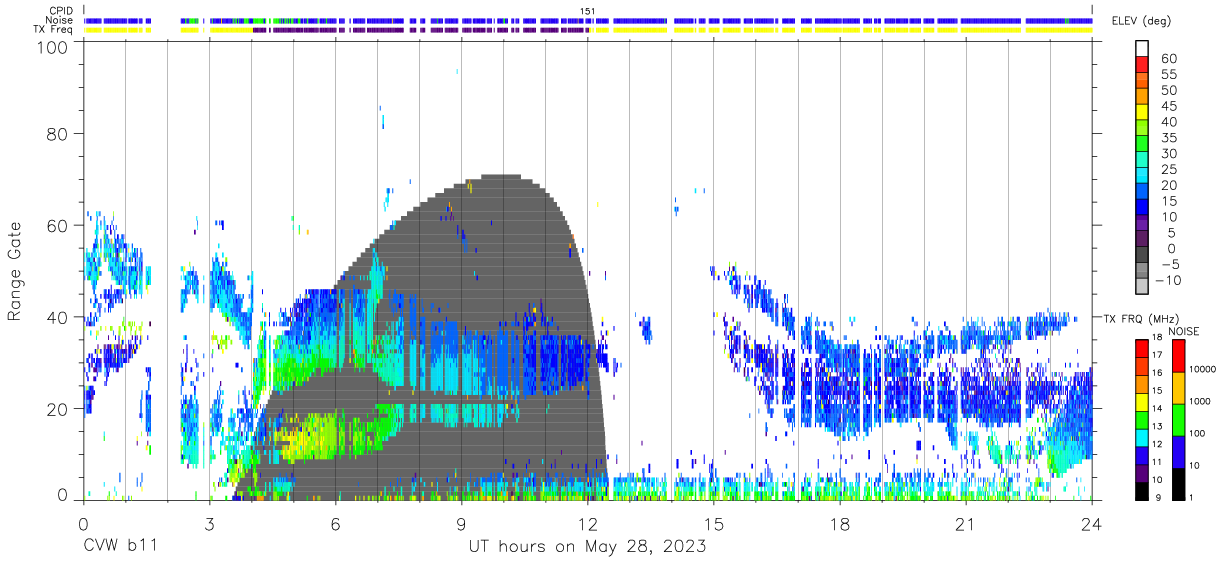Pick the red top band of the TX FRQ colorbar

pos(1141,348)
